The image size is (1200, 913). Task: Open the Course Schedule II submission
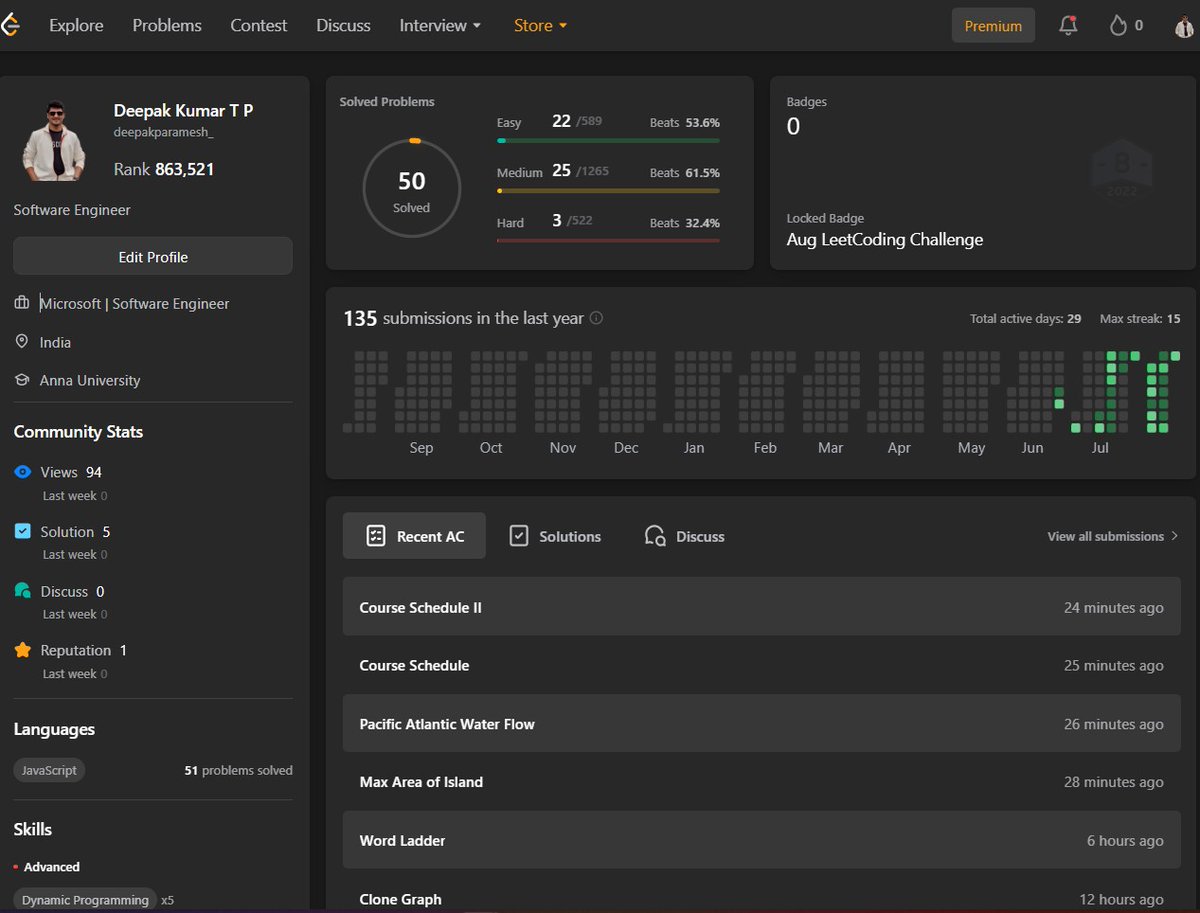tap(761, 607)
